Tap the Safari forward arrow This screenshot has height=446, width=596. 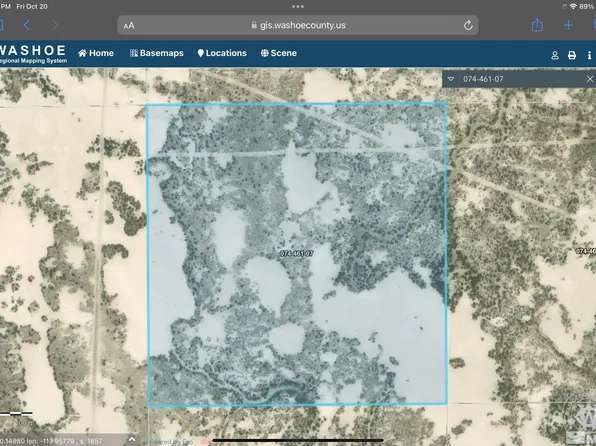[55, 25]
